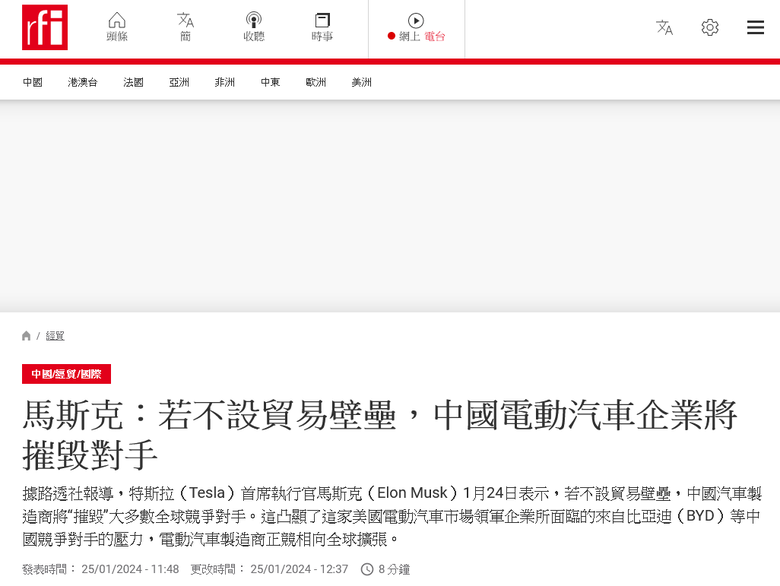Play the 網上電台 live radio
Screen dimensions: 780x586
(x=416, y=28)
